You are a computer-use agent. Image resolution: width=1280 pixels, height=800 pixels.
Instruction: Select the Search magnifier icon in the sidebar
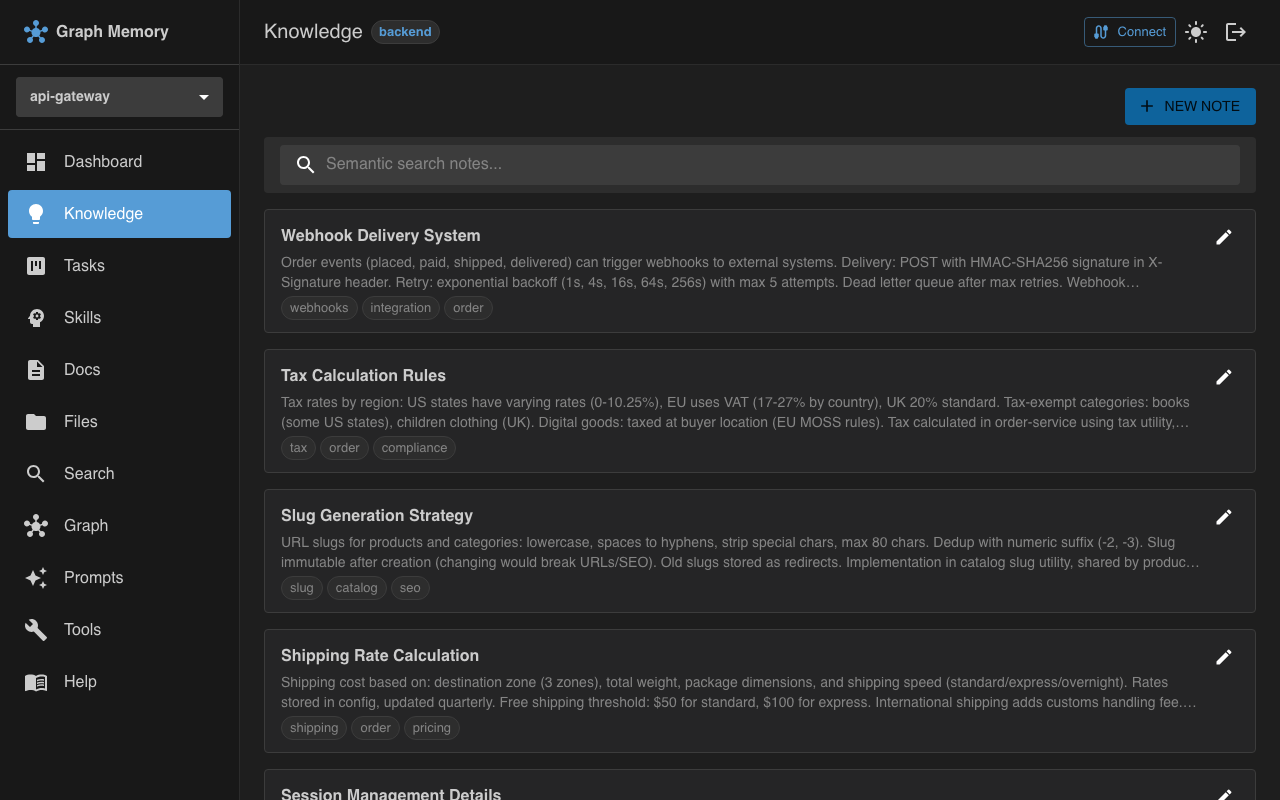point(35,473)
